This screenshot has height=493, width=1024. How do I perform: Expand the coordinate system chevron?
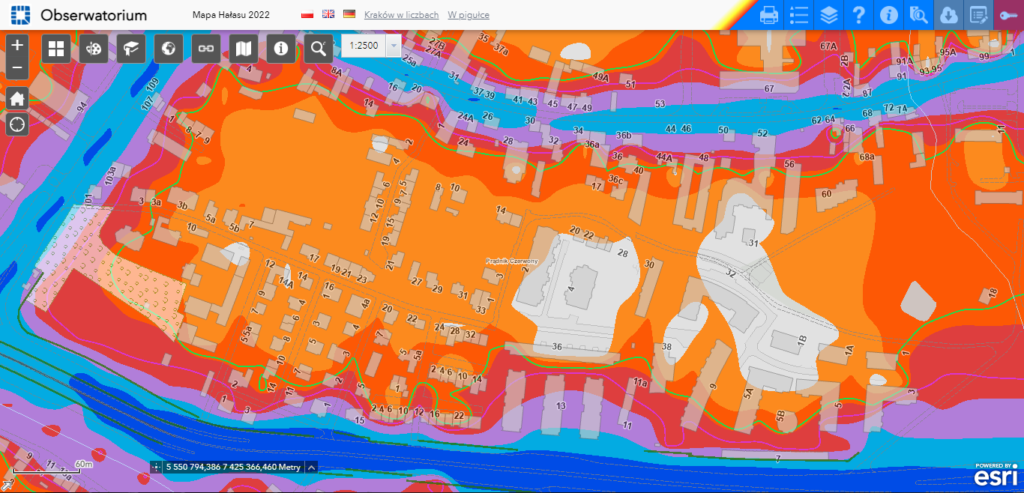312,466
